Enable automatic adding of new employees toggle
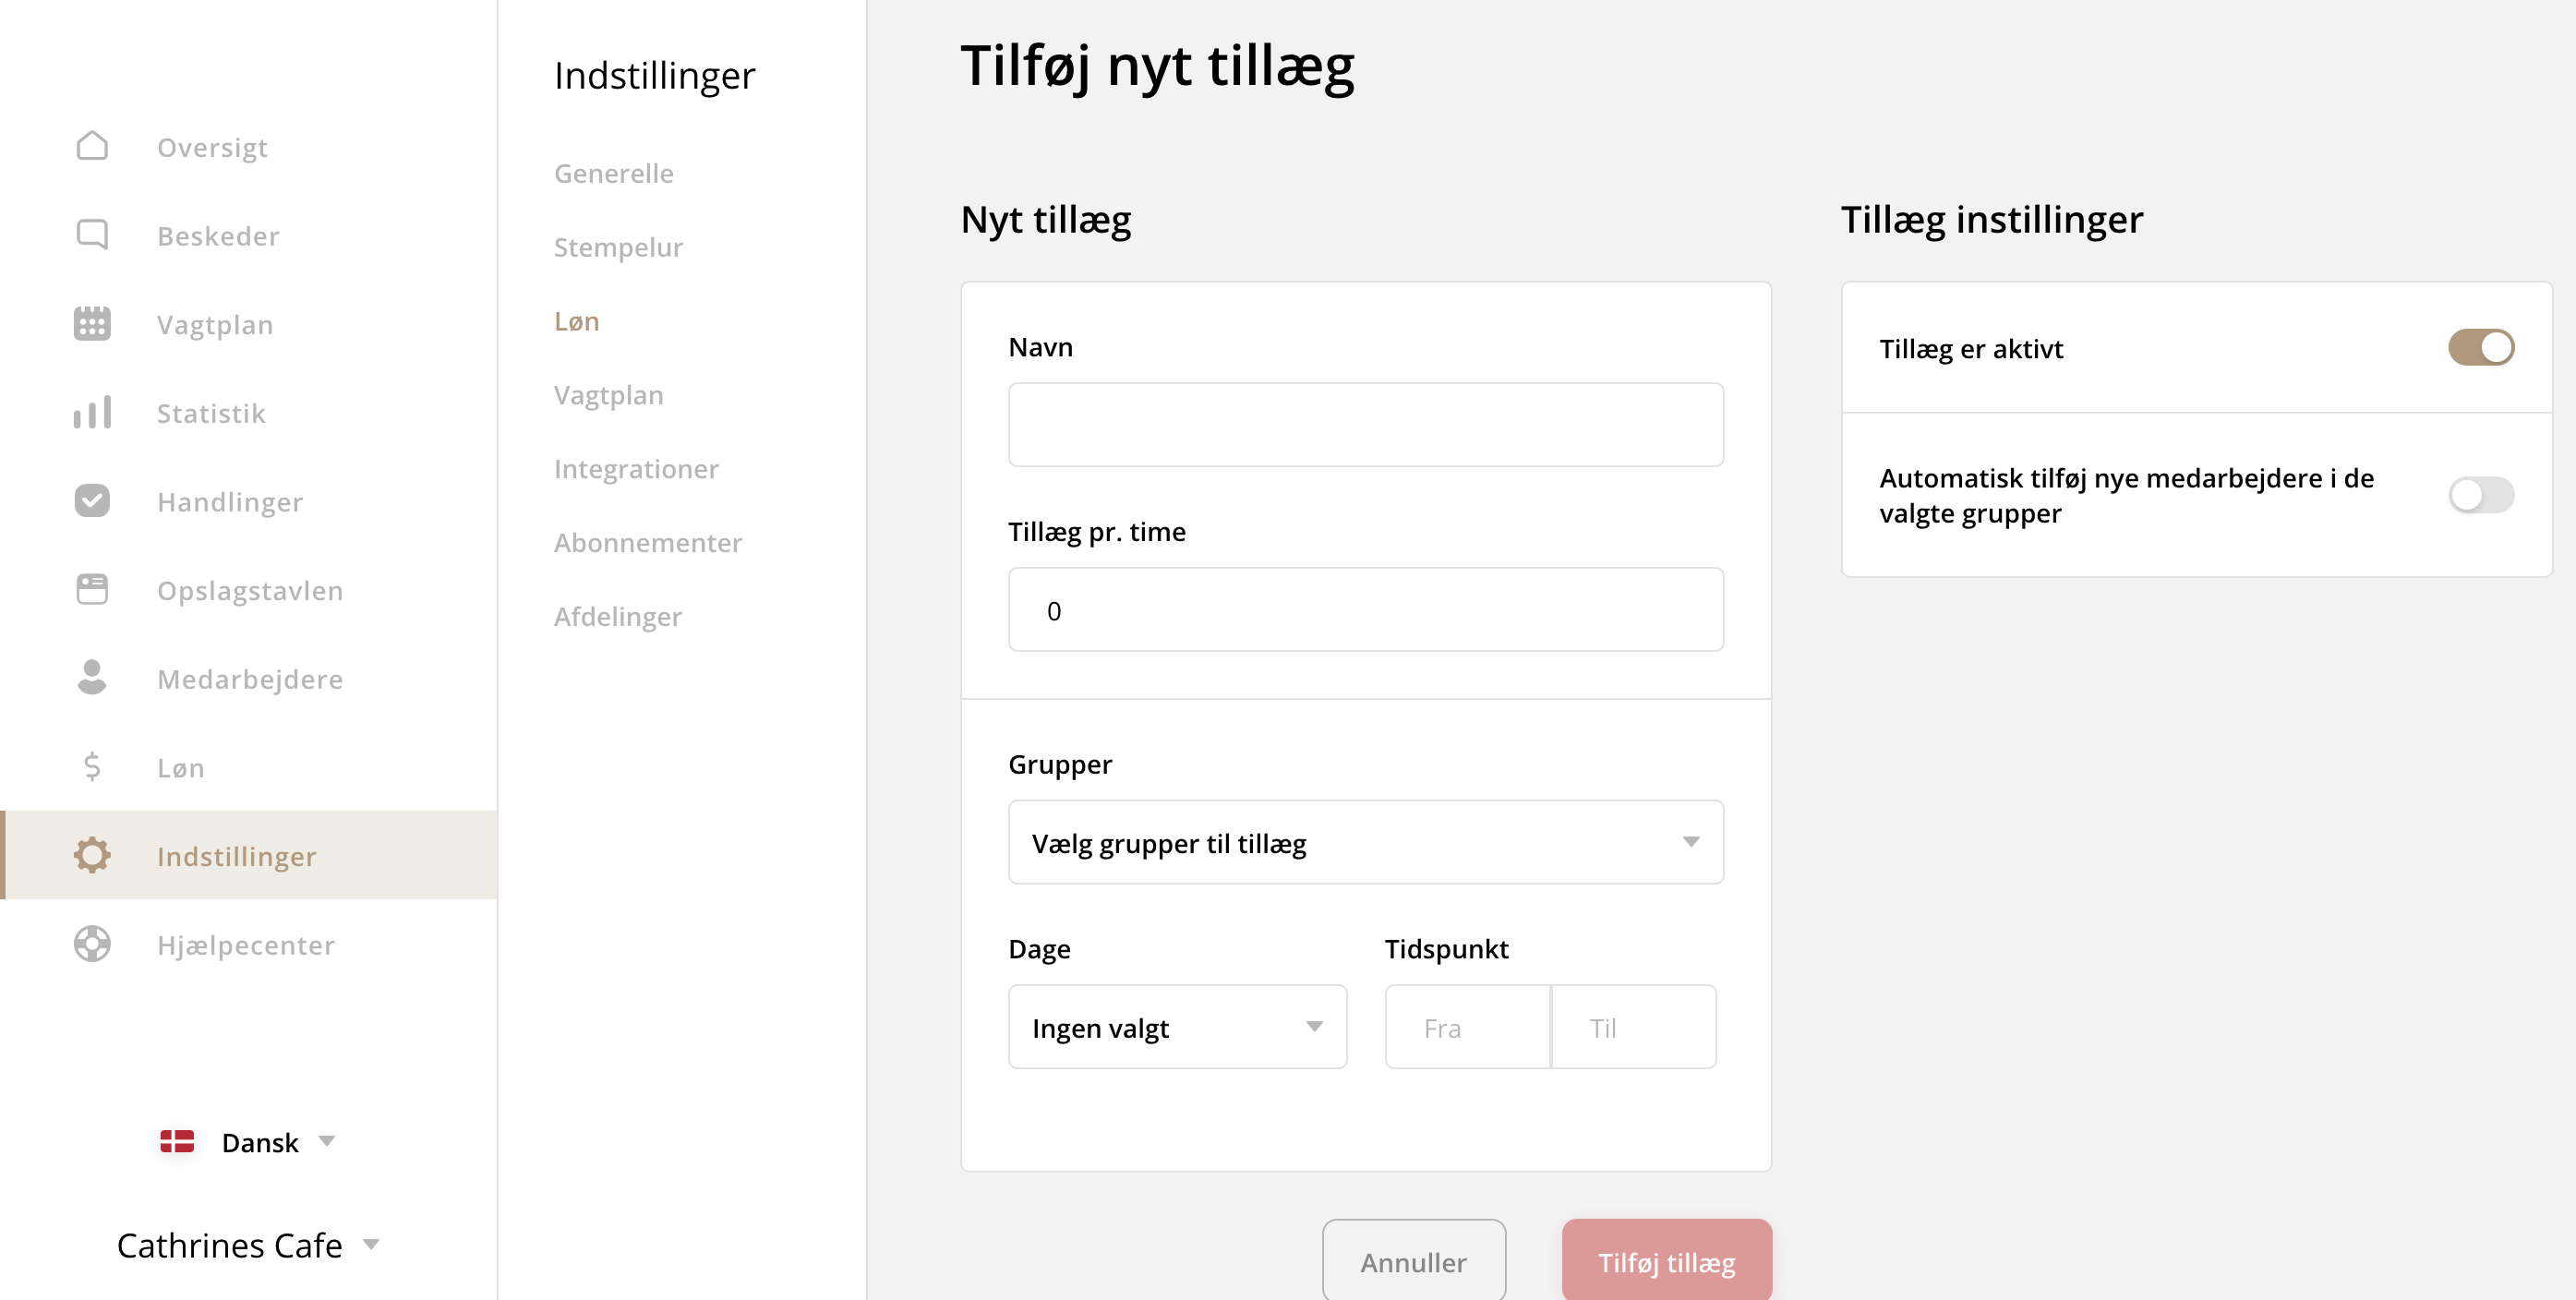 [x=2480, y=495]
